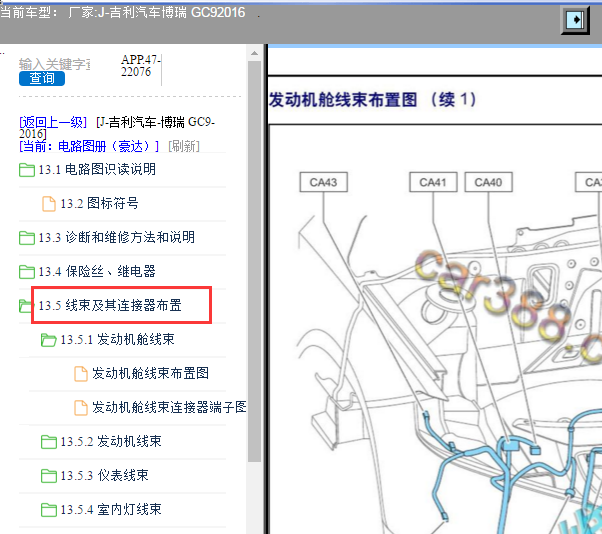Expand 13.5.2 发动机线束
This screenshot has width=602, height=534.
[111, 441]
